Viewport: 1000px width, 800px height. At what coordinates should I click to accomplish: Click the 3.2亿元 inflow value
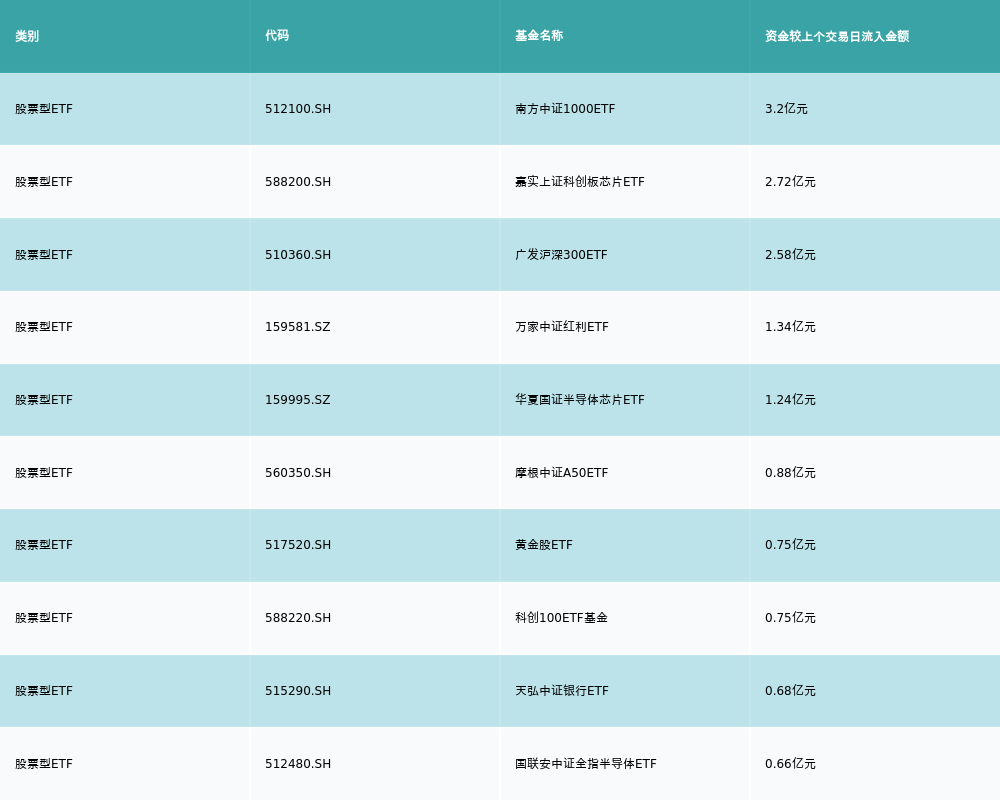786,109
